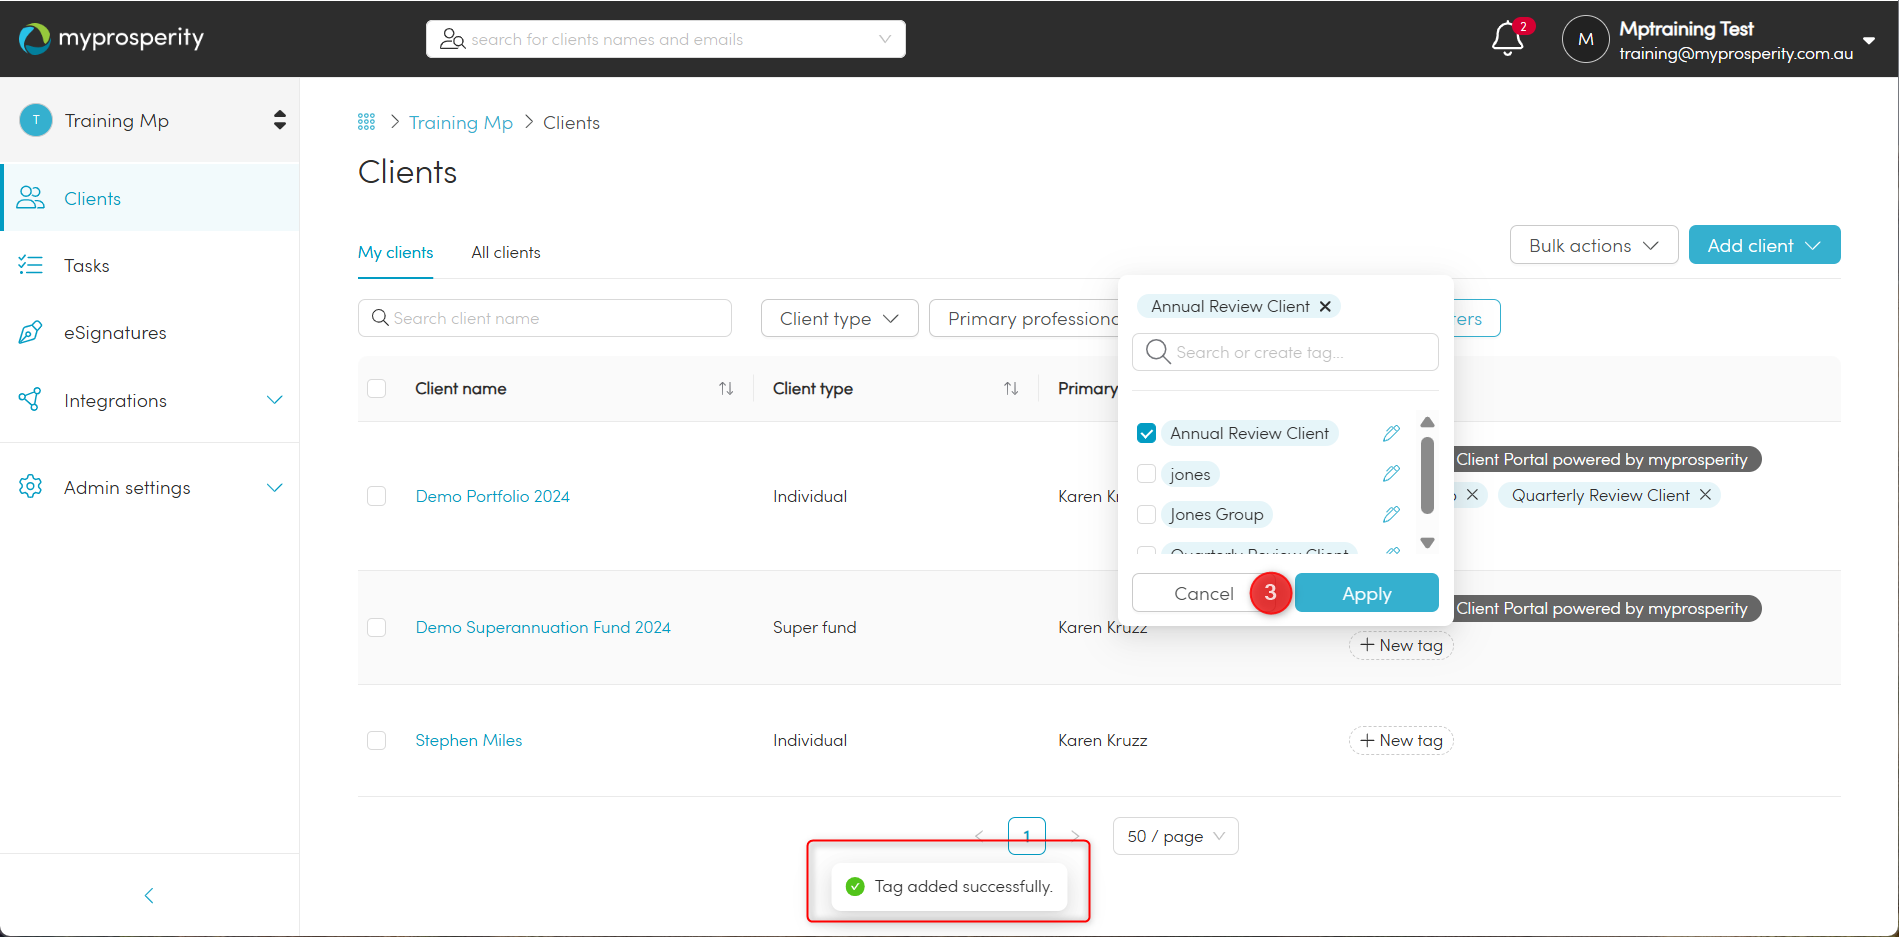Click the Admin settings gear icon
This screenshot has width=1899, height=937.
click(31, 487)
